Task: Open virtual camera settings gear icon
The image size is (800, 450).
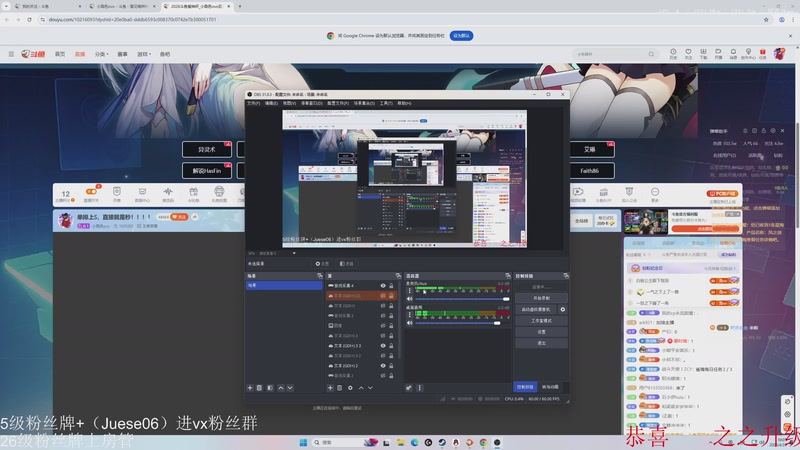Action: click(x=563, y=309)
